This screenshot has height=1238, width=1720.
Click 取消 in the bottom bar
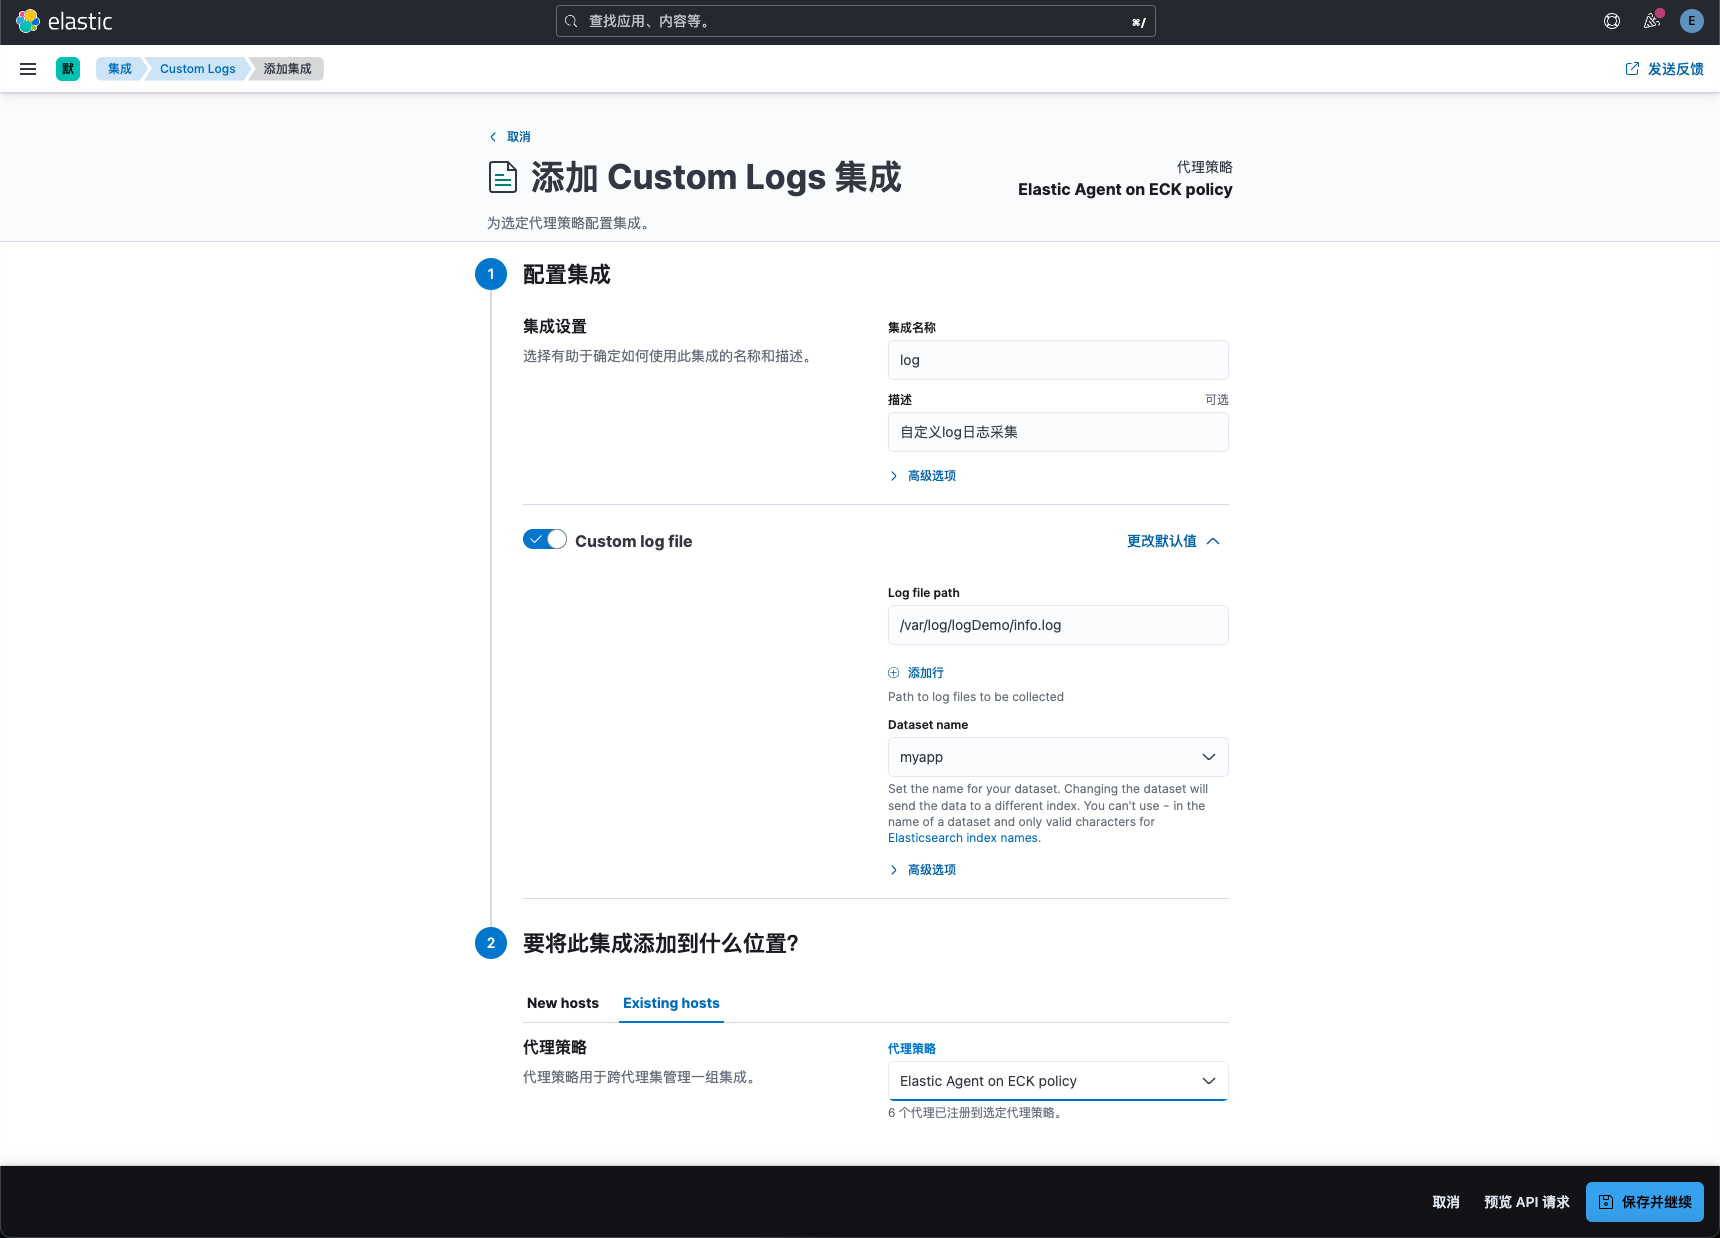1446,1202
